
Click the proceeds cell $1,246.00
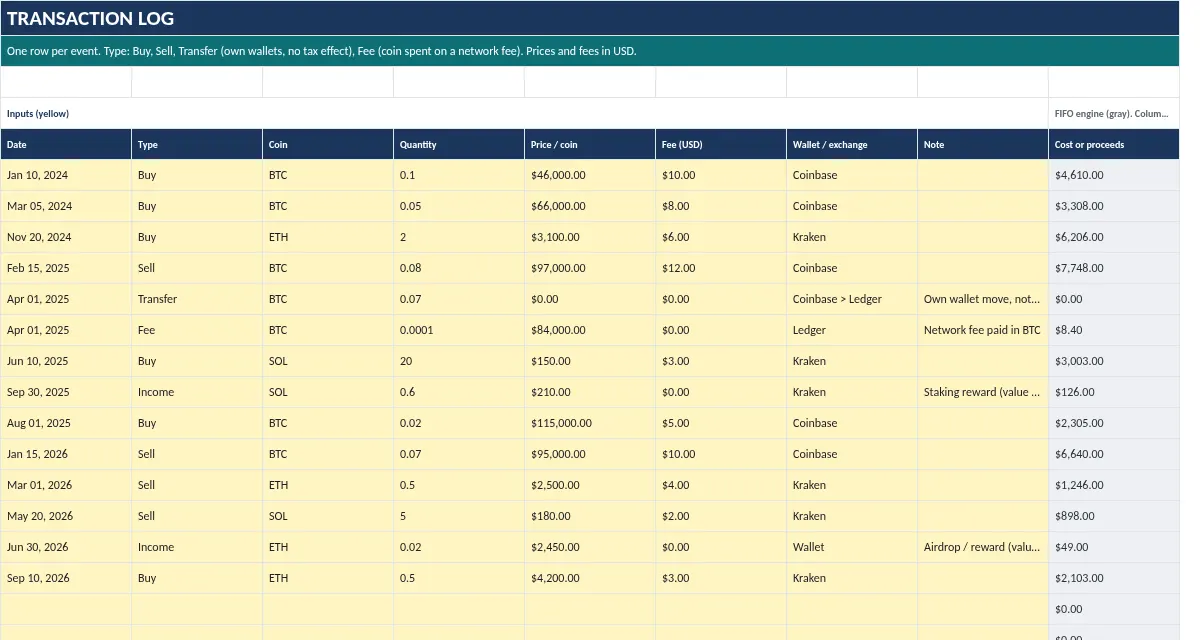click(1114, 485)
